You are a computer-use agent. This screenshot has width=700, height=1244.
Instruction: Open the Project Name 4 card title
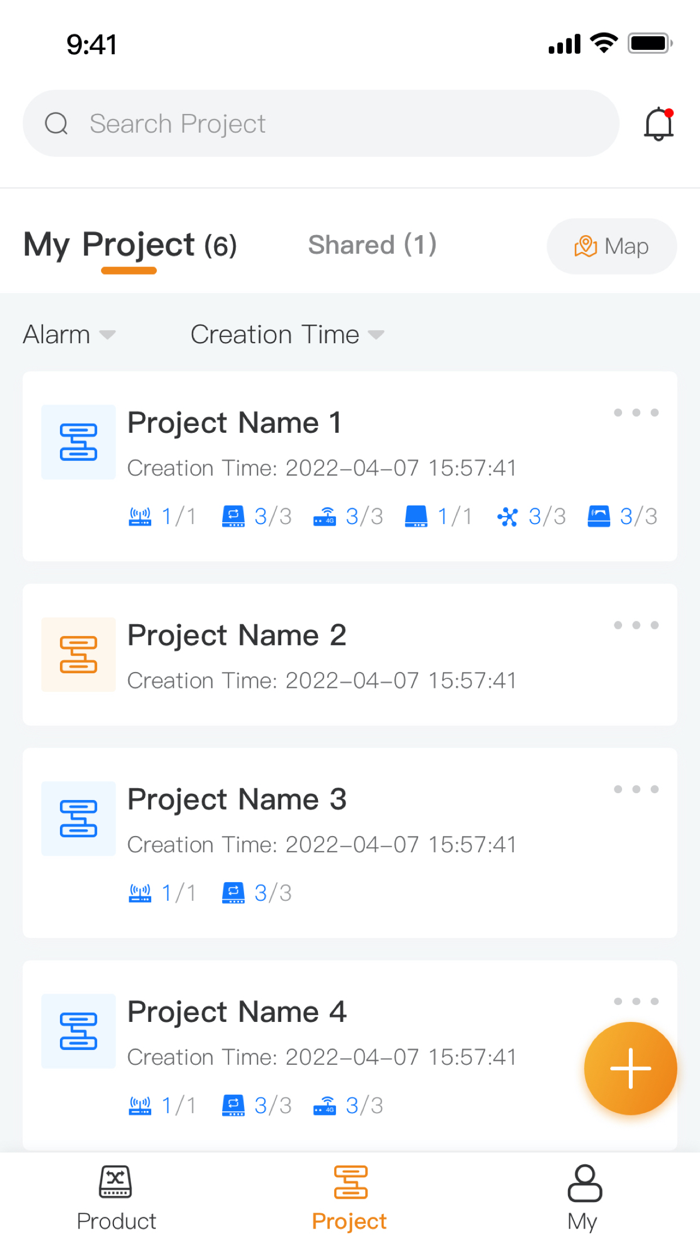(x=237, y=1012)
